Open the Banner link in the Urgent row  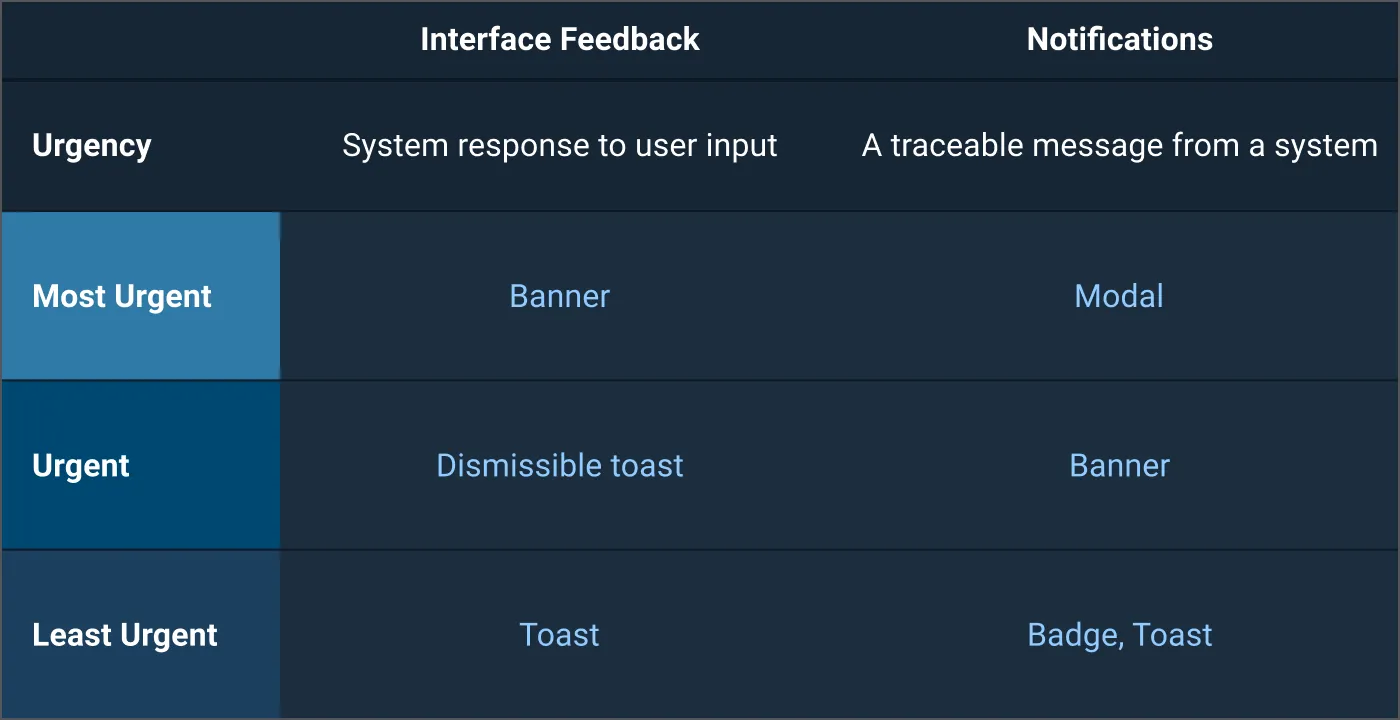tap(1119, 465)
